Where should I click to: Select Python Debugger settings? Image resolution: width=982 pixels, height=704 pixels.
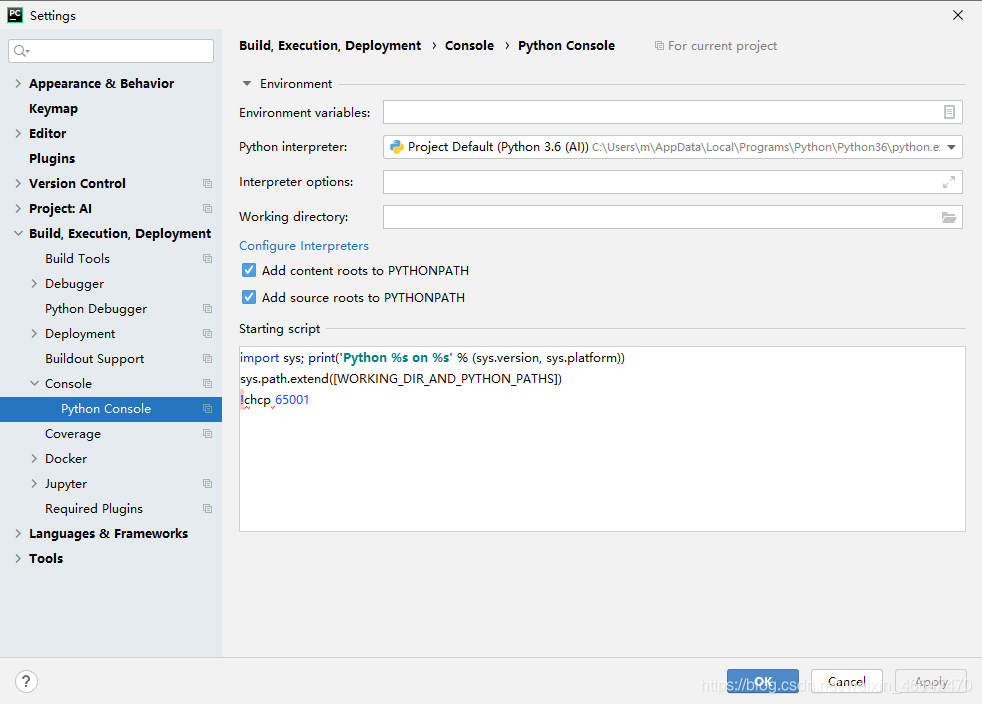pyautogui.click(x=96, y=309)
